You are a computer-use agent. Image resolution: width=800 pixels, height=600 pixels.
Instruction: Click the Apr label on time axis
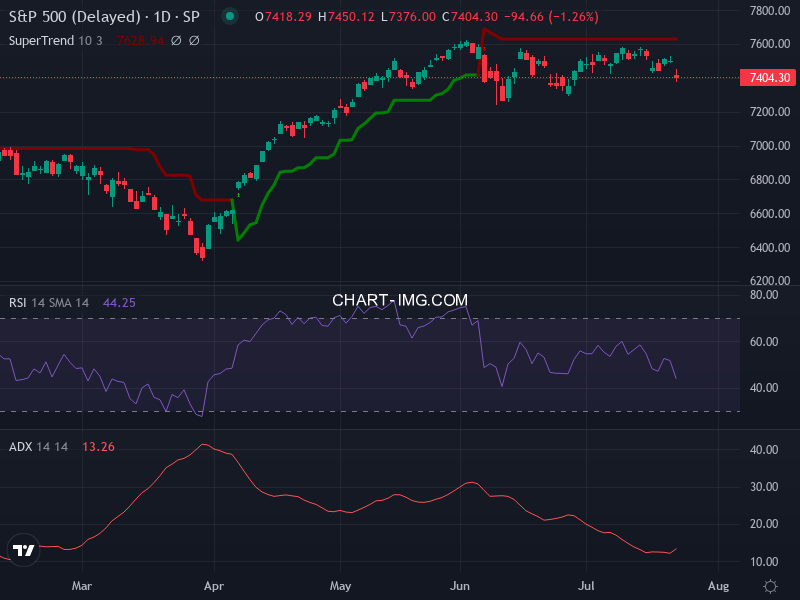point(214,586)
